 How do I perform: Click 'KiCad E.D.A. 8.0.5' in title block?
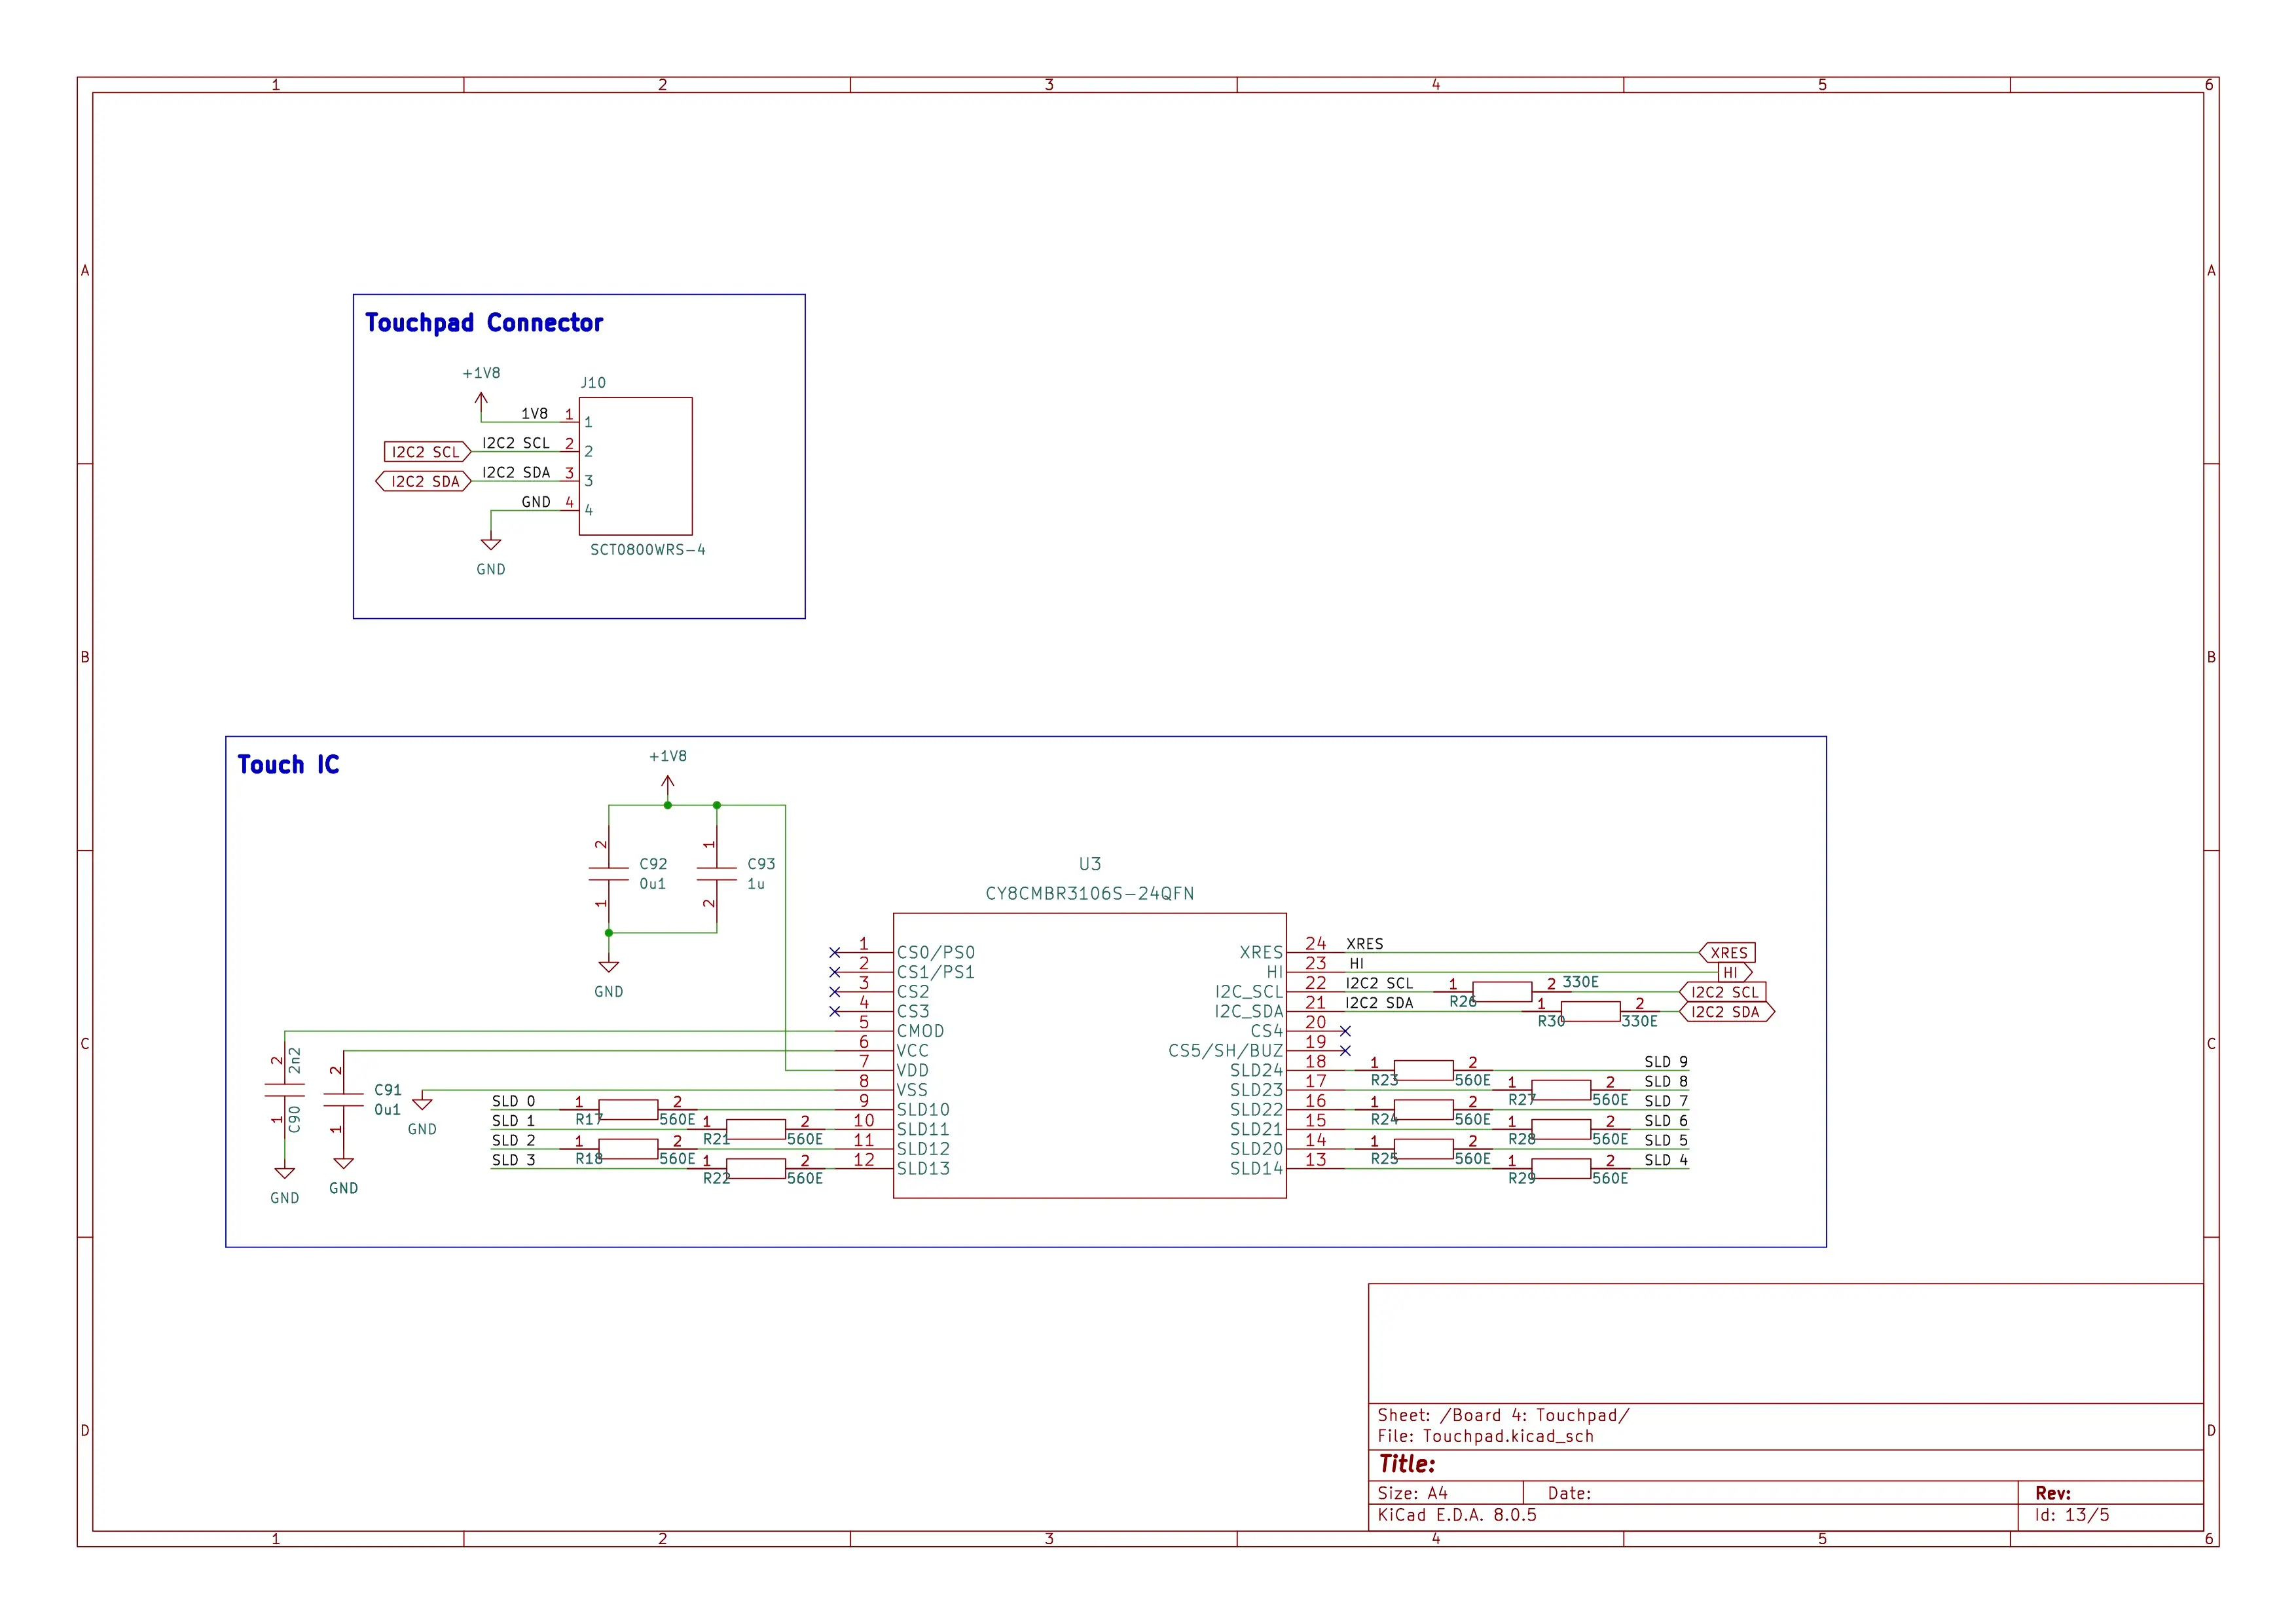coord(1457,1515)
